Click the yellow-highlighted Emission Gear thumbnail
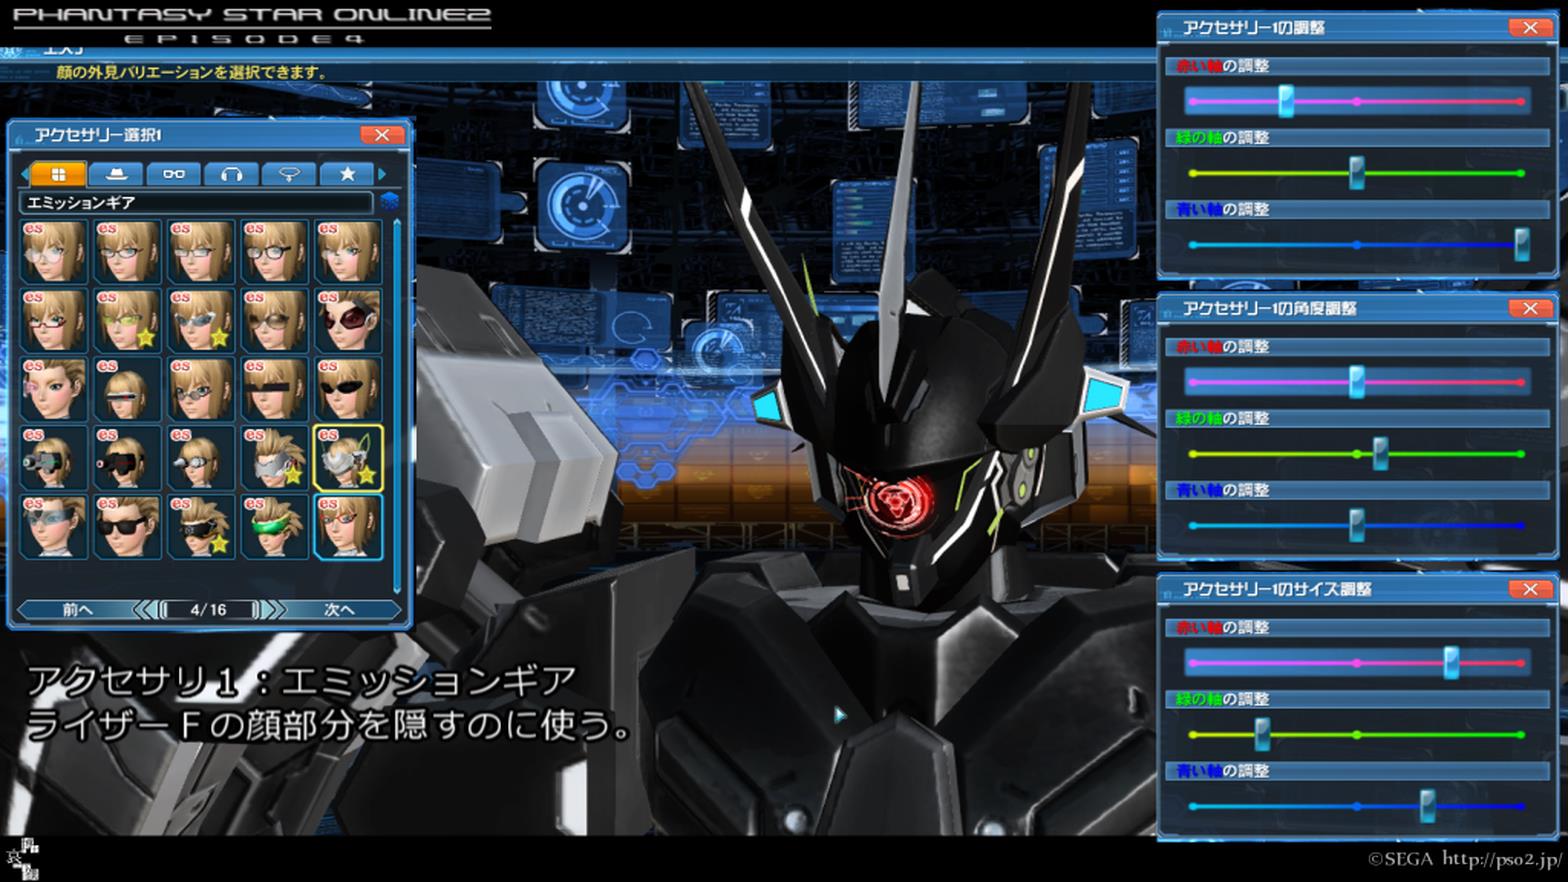This screenshot has width=1568, height=882. [x=348, y=458]
